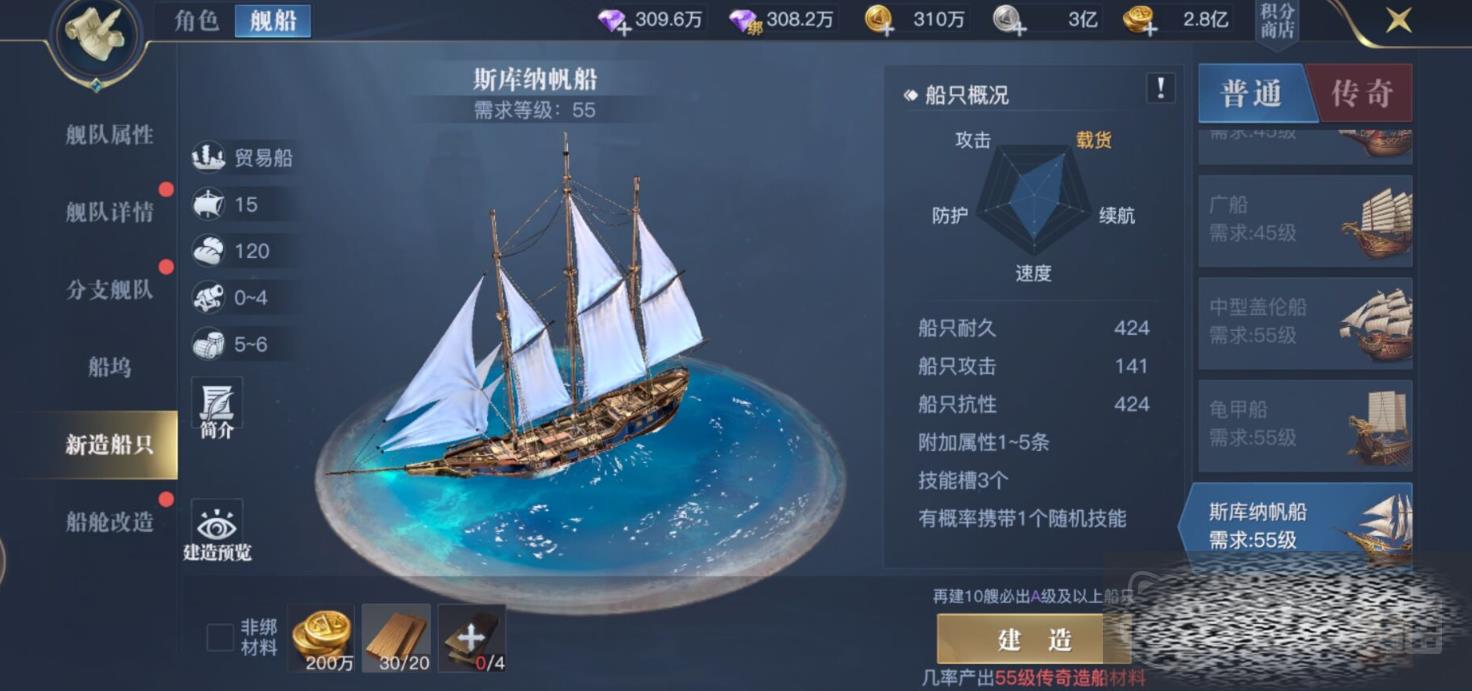Open the 积分商店 points shop
1472x691 pixels.
(x=1277, y=22)
